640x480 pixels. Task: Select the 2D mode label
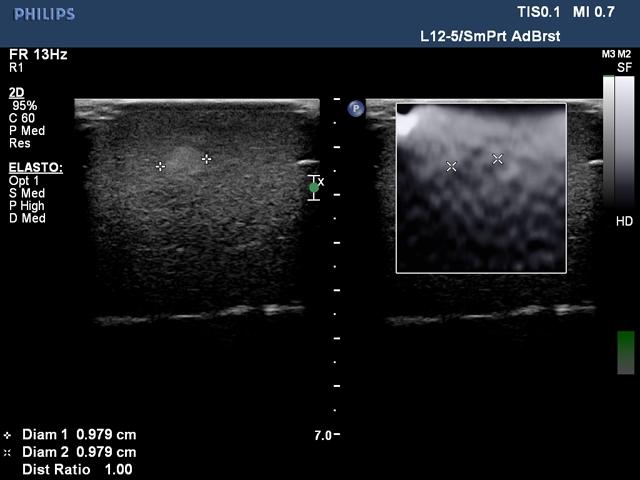16,91
